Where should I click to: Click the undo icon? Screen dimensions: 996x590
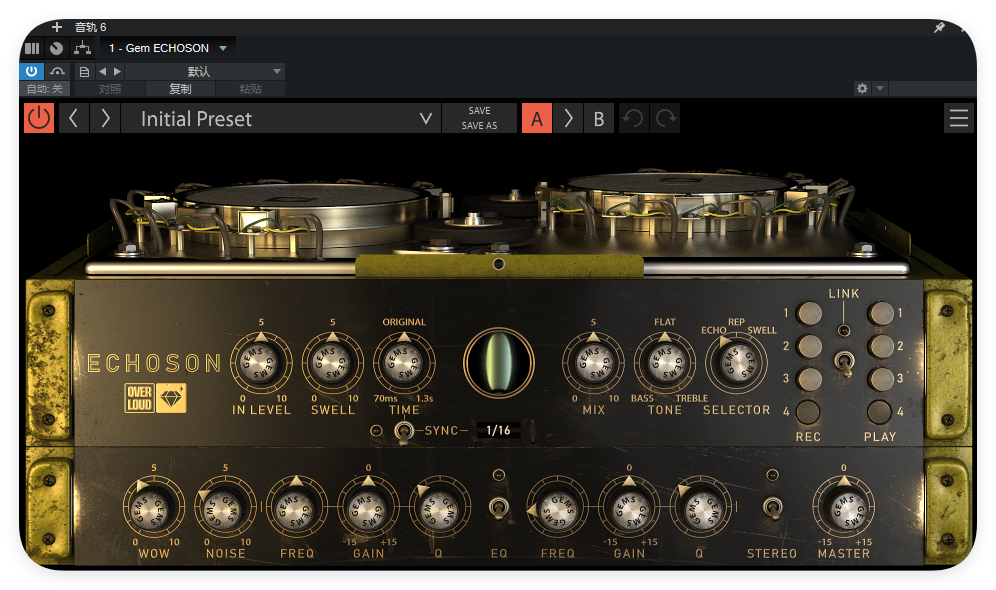point(633,118)
